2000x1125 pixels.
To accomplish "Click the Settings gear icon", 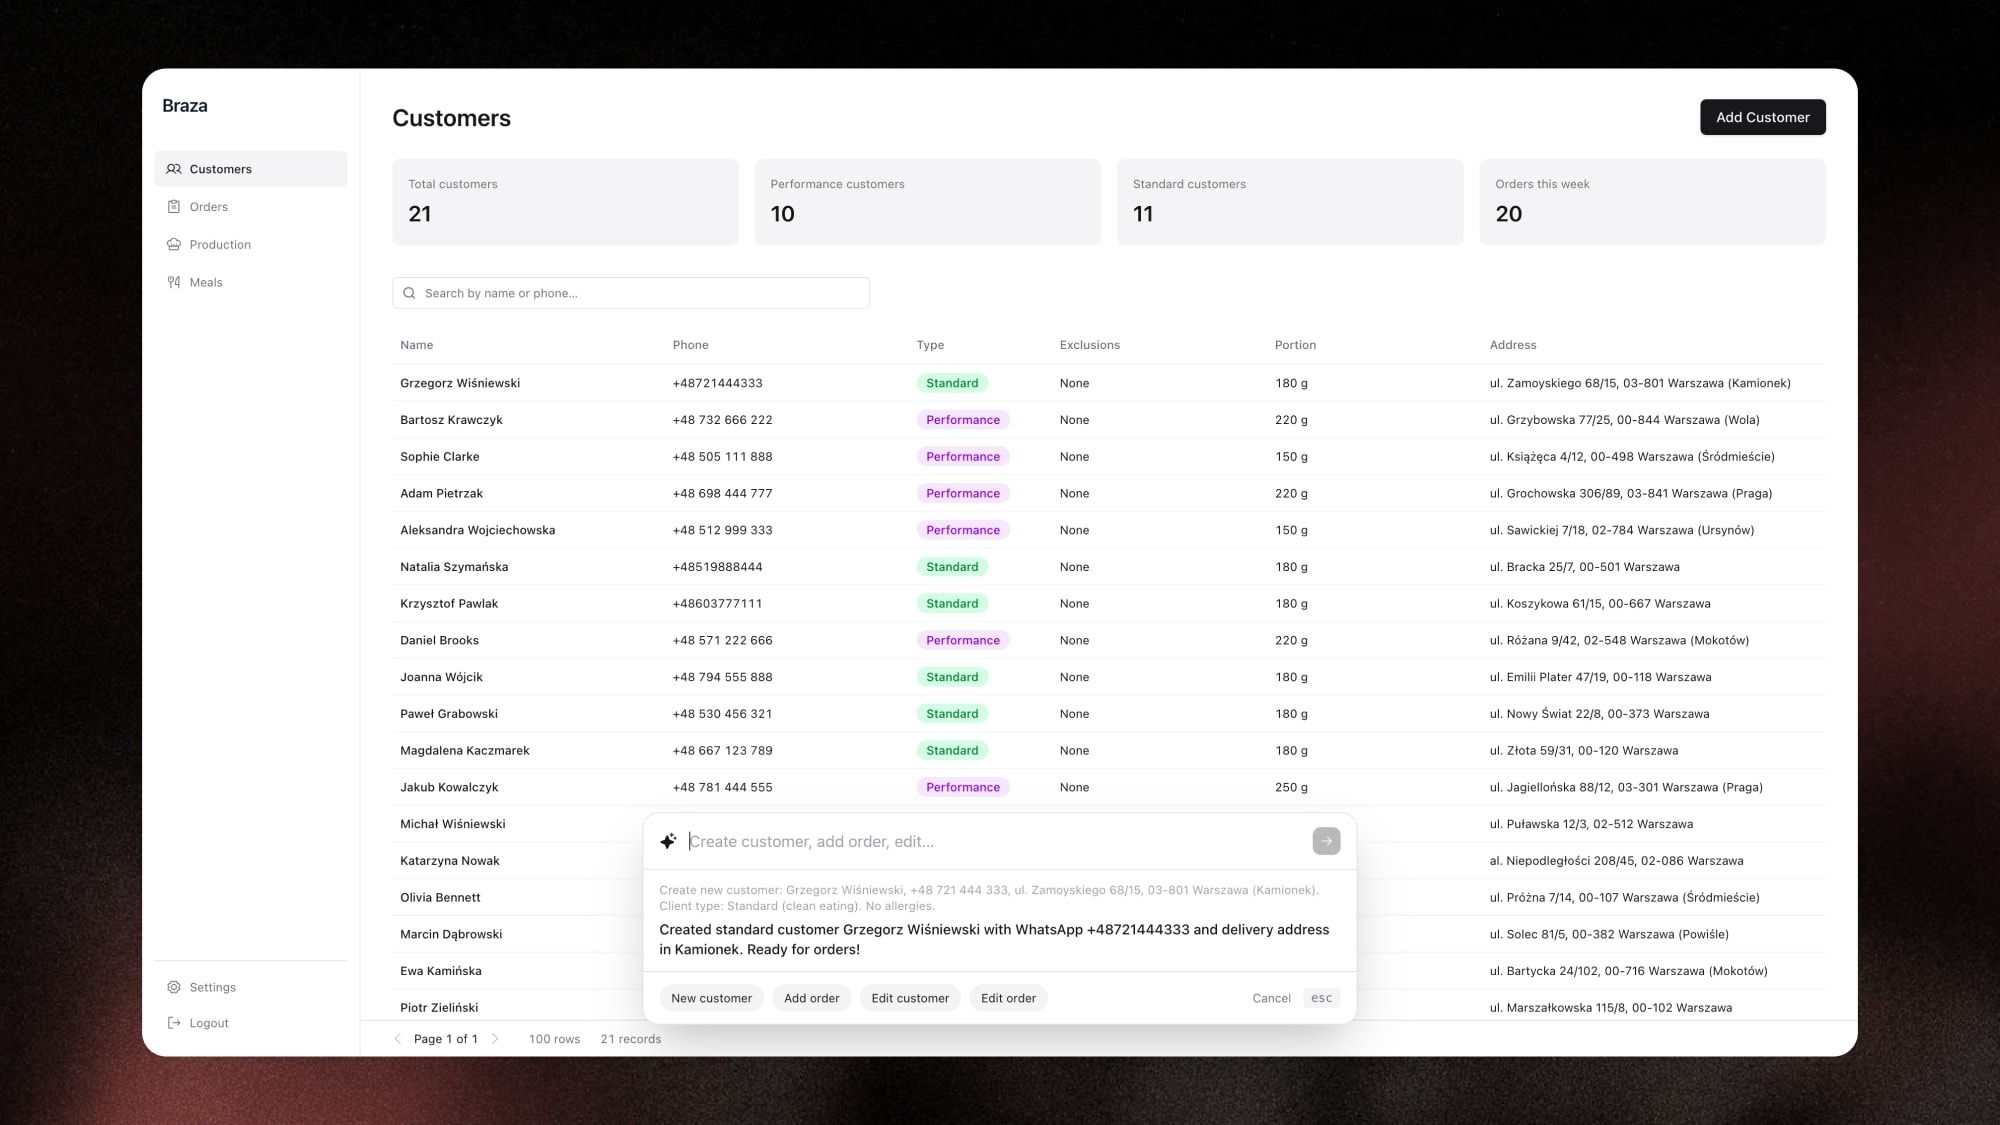I will tap(174, 987).
